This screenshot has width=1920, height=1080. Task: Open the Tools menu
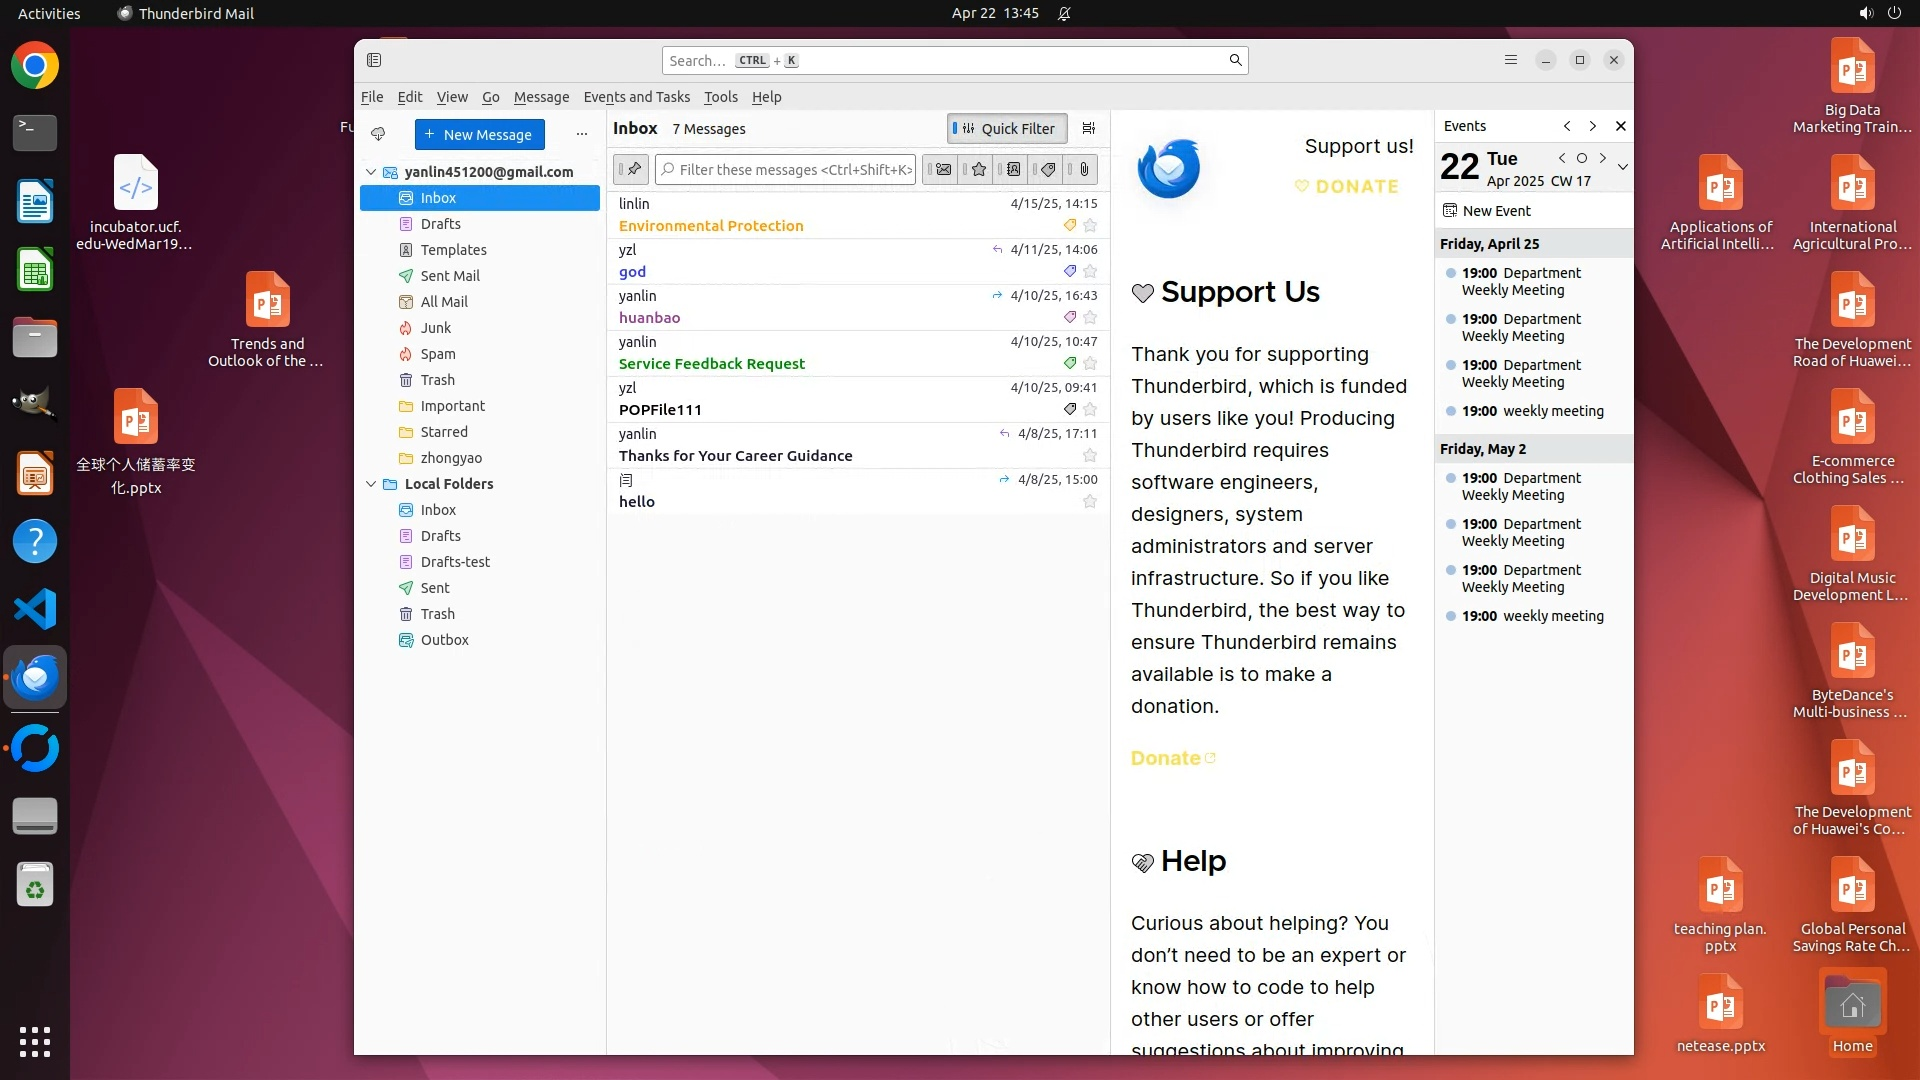[x=720, y=97]
